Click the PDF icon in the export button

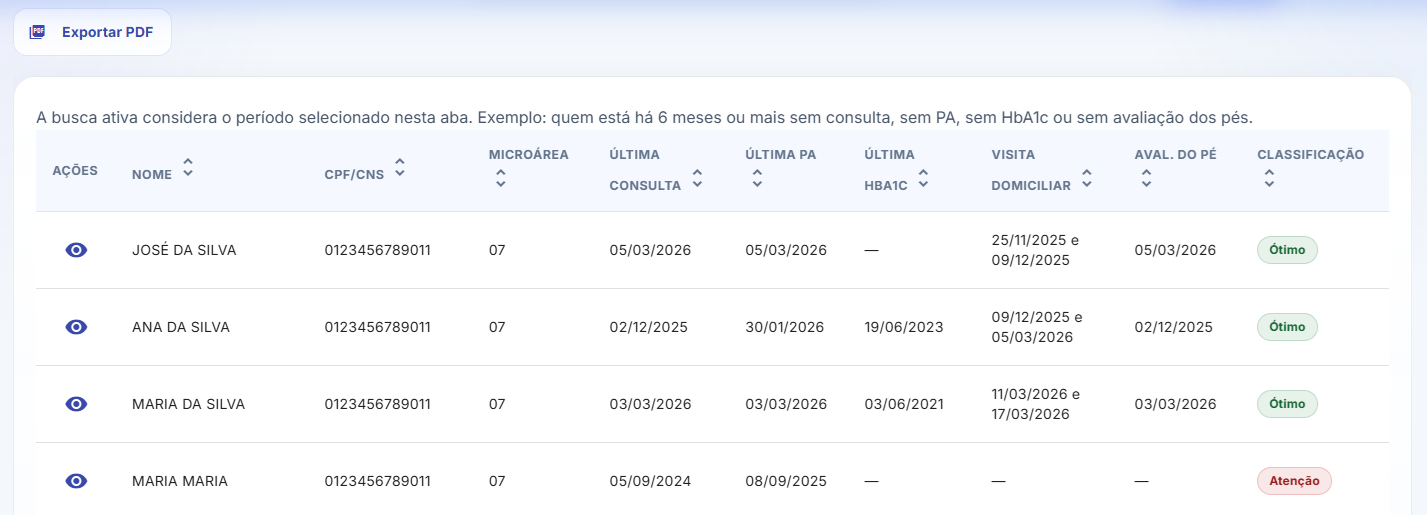click(x=38, y=32)
